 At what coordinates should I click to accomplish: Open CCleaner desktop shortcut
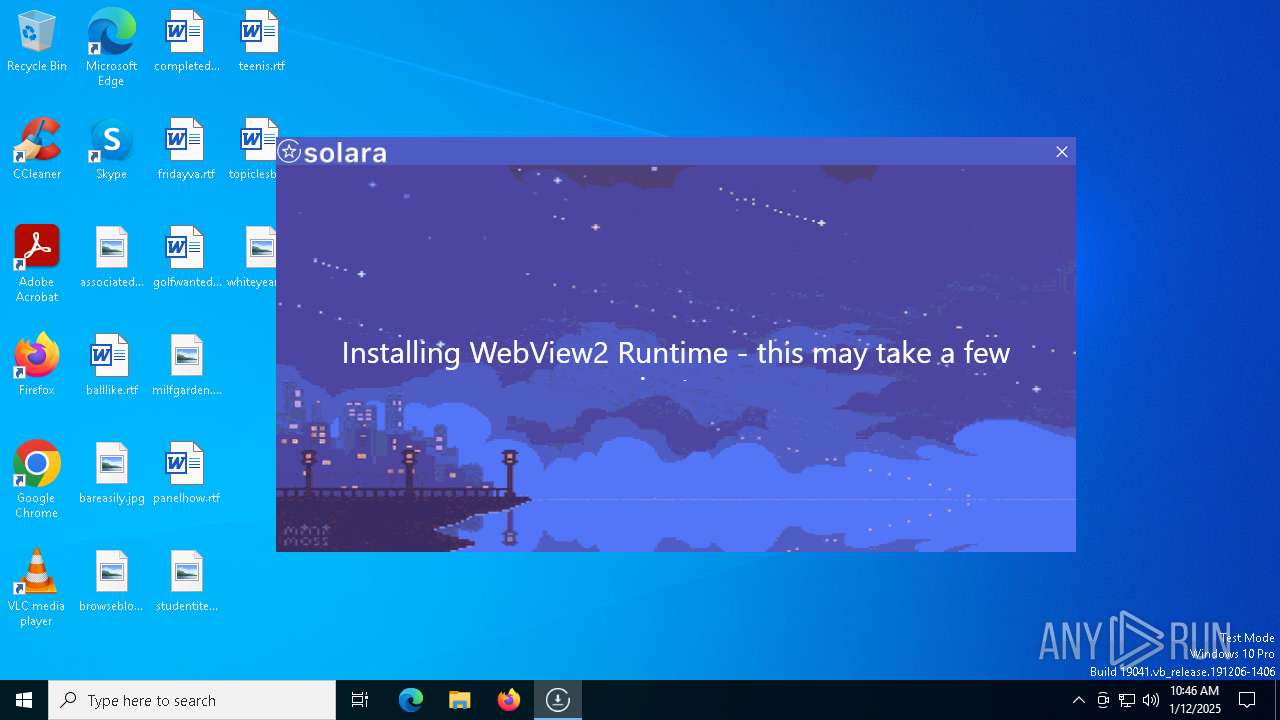pos(37,150)
